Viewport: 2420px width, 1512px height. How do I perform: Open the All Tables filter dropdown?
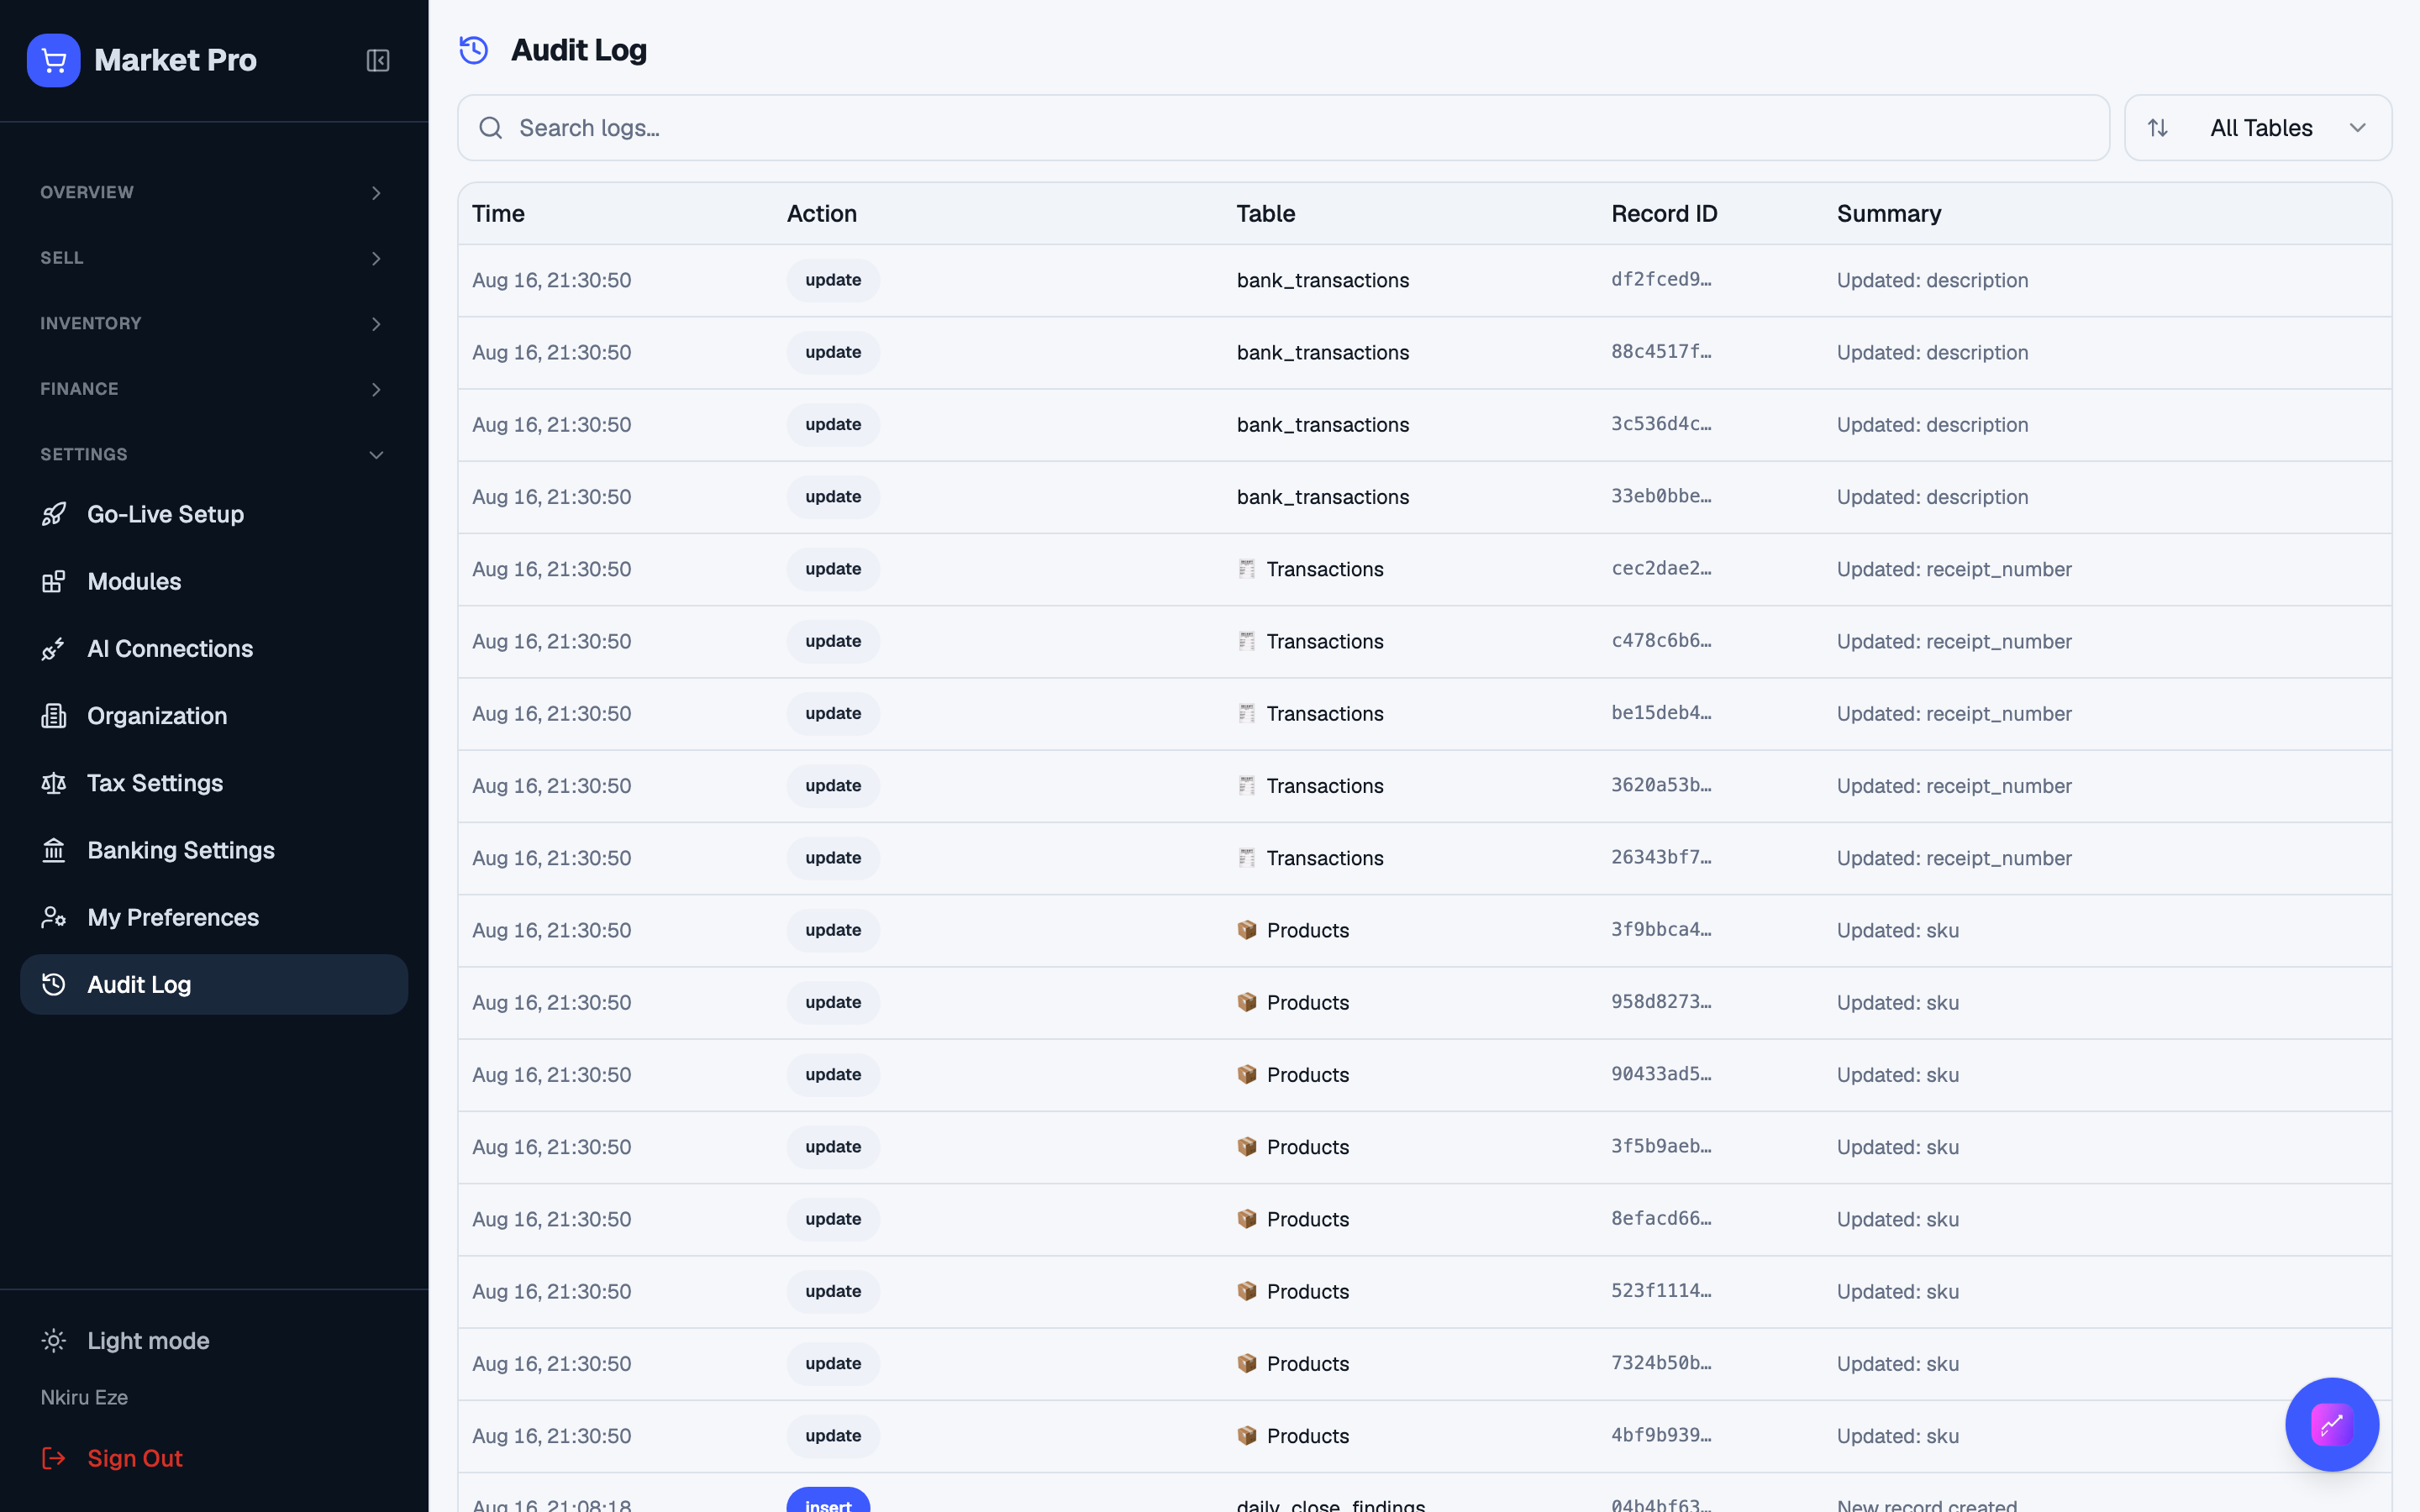pos(2258,128)
